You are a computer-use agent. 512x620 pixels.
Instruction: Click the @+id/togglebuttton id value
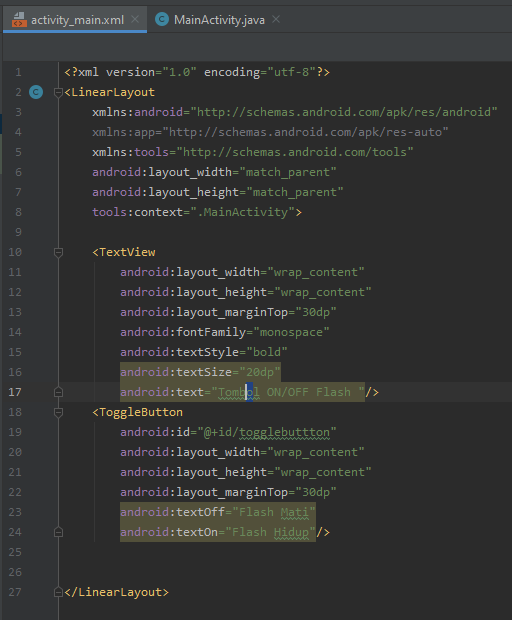266,432
